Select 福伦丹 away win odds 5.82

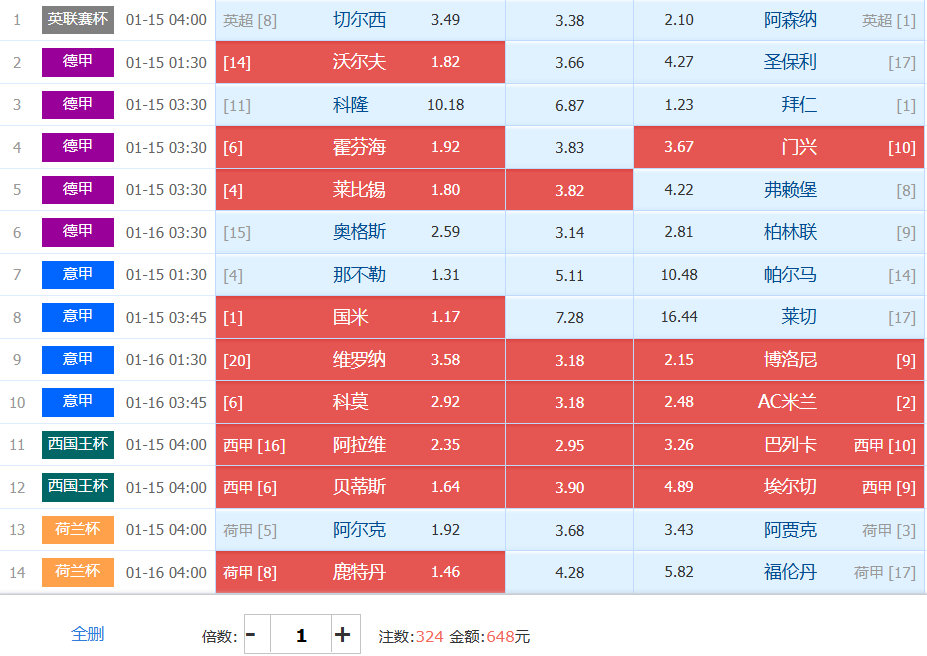[x=778, y=572]
